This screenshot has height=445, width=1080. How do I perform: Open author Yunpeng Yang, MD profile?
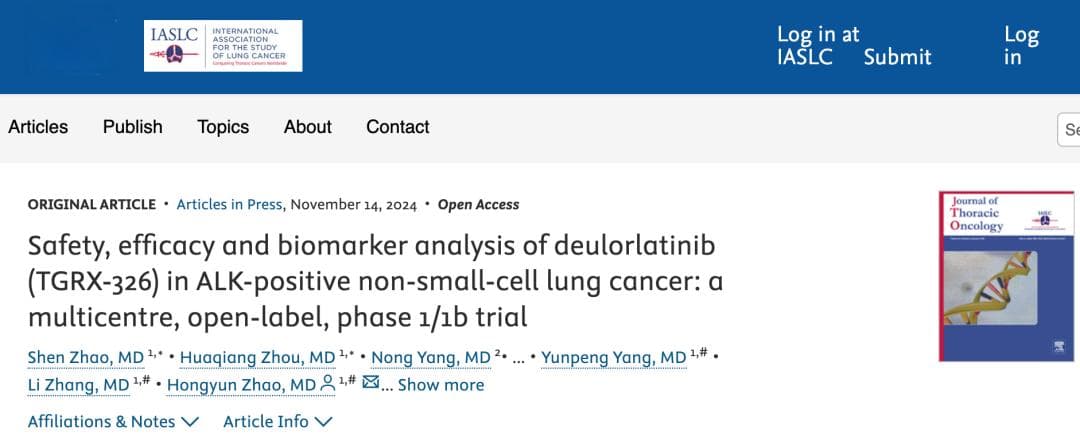point(614,358)
